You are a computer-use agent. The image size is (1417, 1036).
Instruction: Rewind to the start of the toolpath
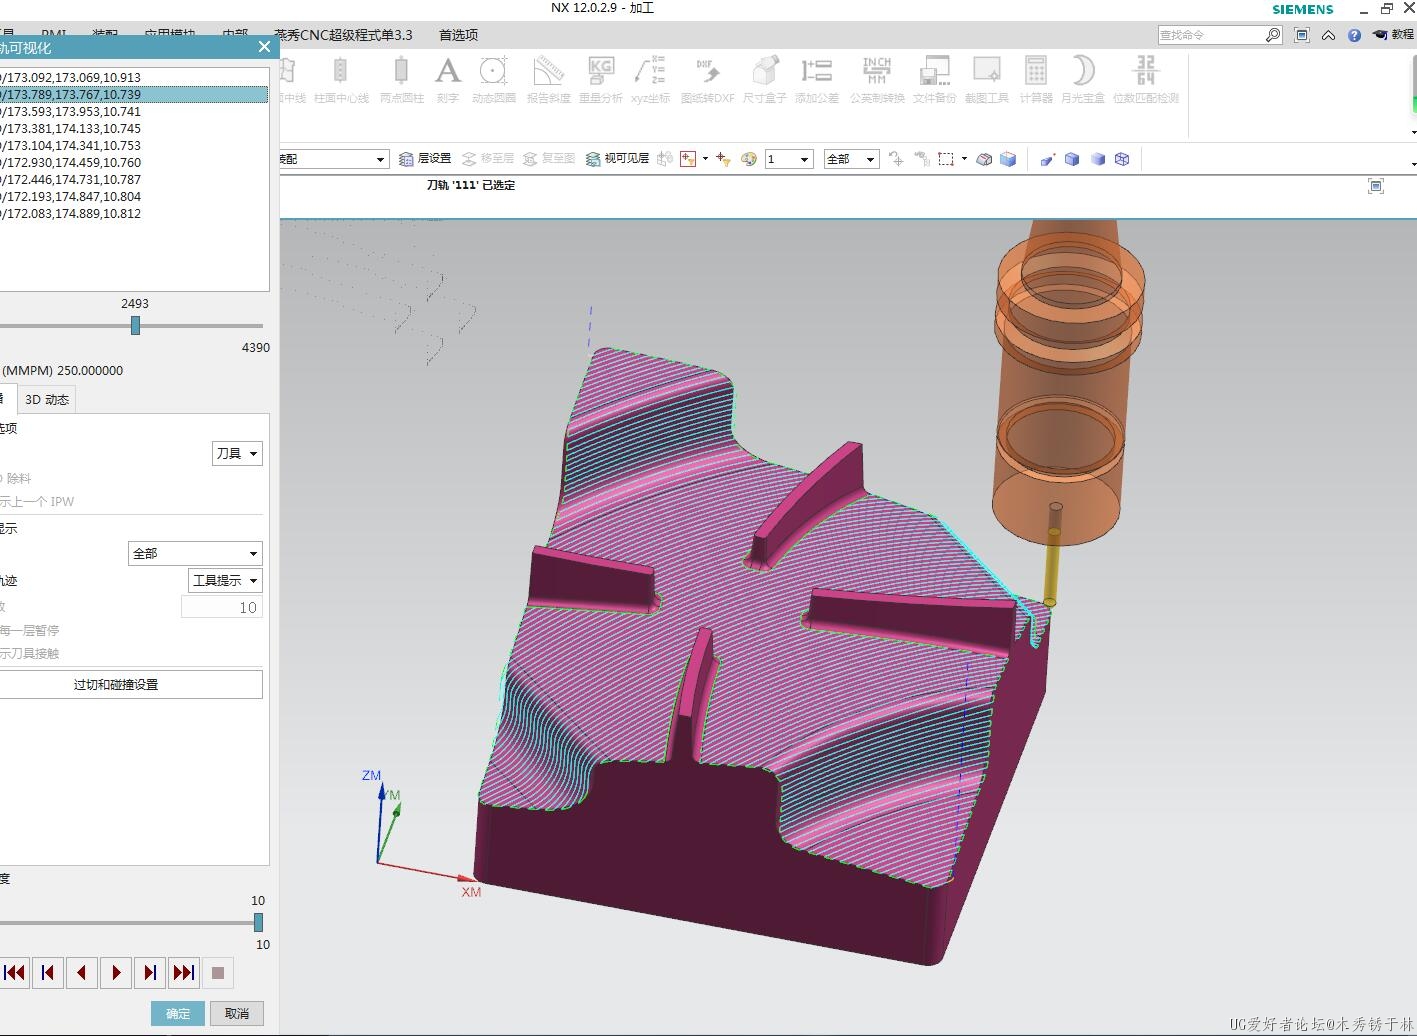click(15, 972)
